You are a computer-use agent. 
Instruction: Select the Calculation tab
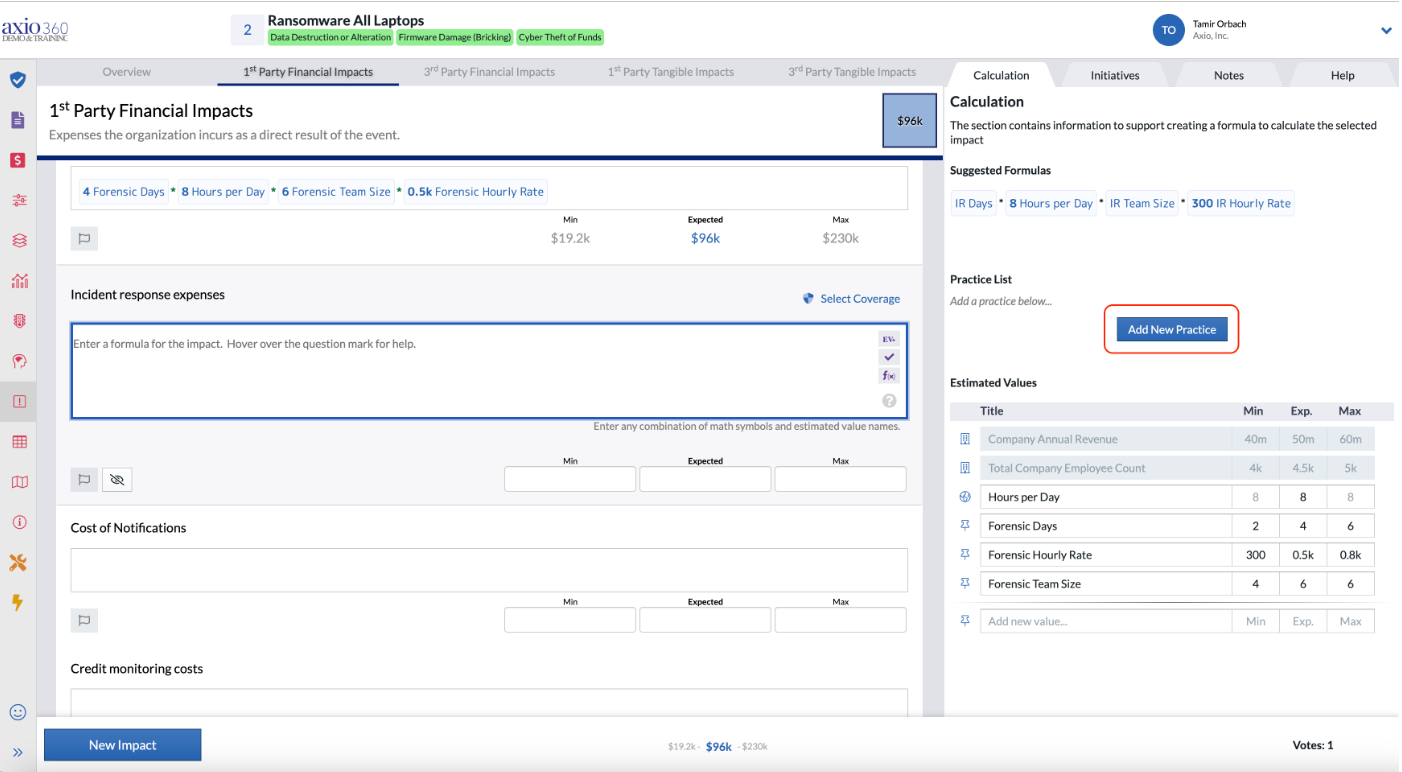(1001, 75)
